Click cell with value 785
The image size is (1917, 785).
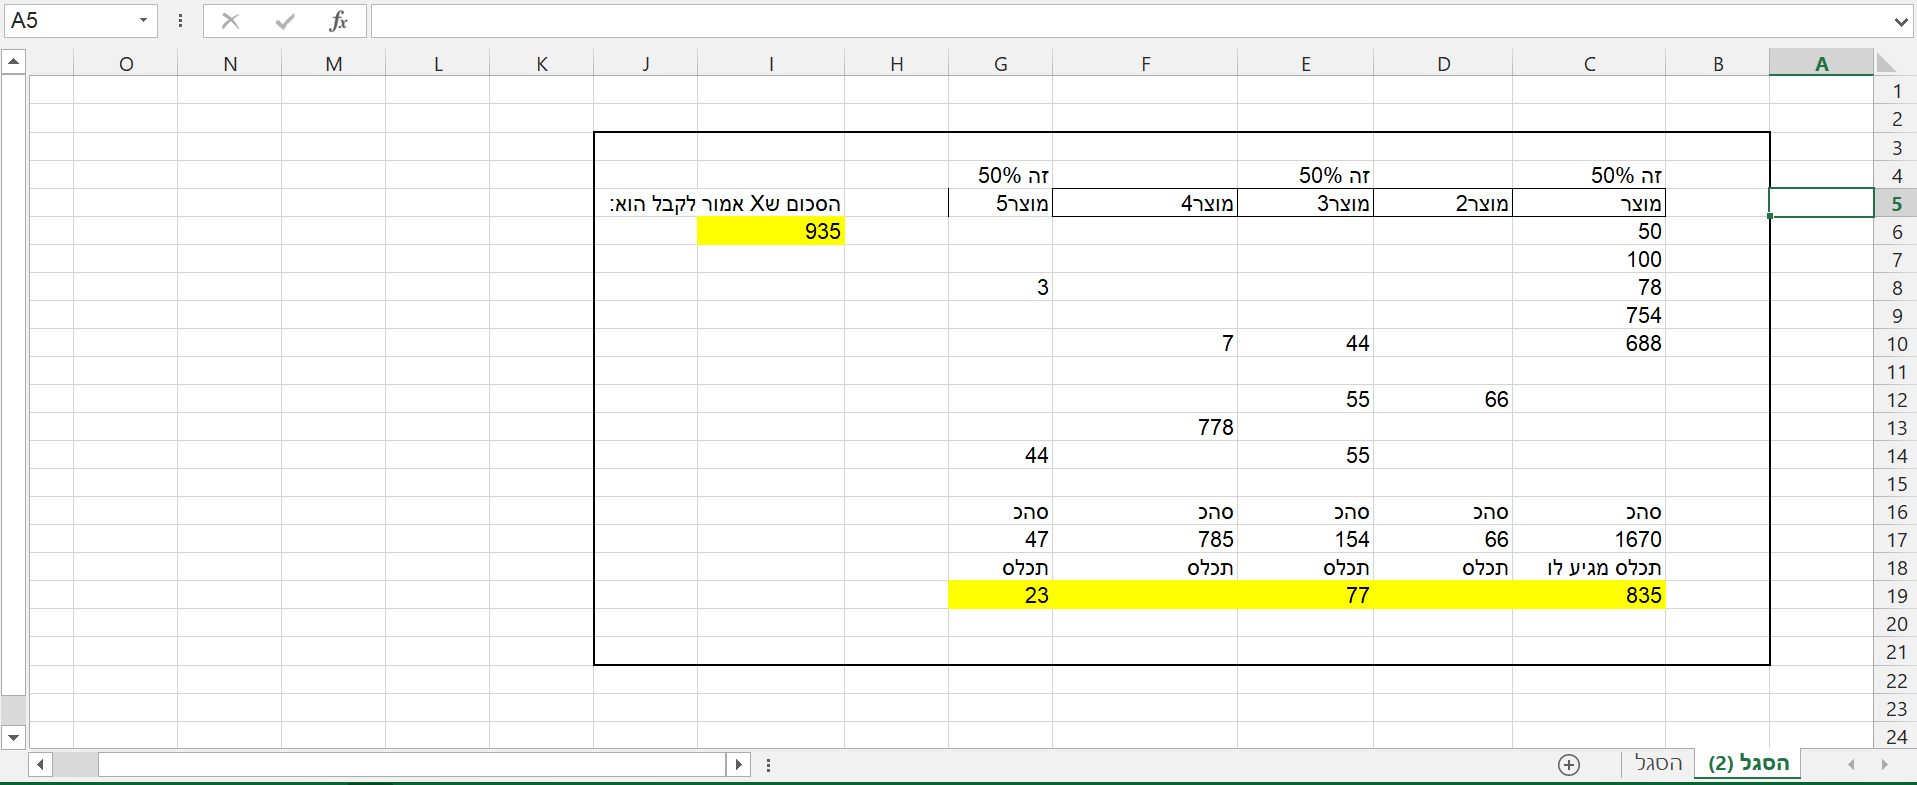point(1145,539)
